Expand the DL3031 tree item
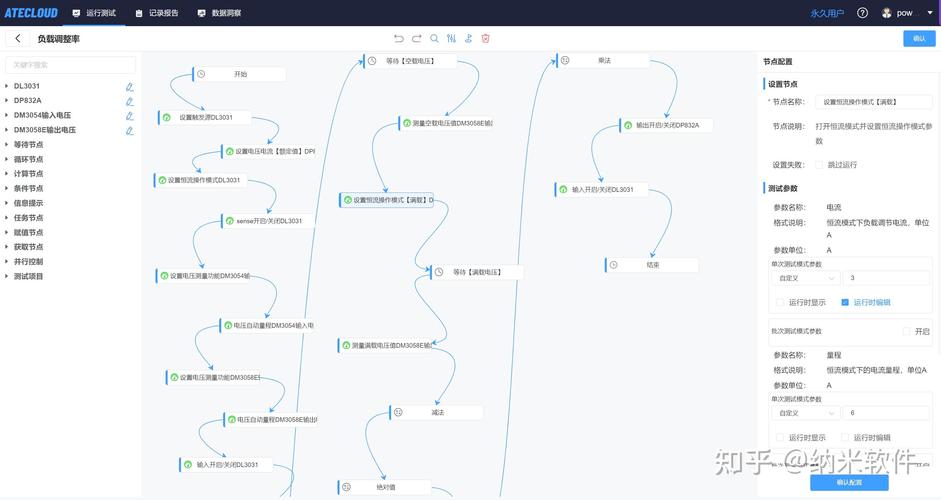The height and width of the screenshot is (500, 941). (x=7, y=86)
